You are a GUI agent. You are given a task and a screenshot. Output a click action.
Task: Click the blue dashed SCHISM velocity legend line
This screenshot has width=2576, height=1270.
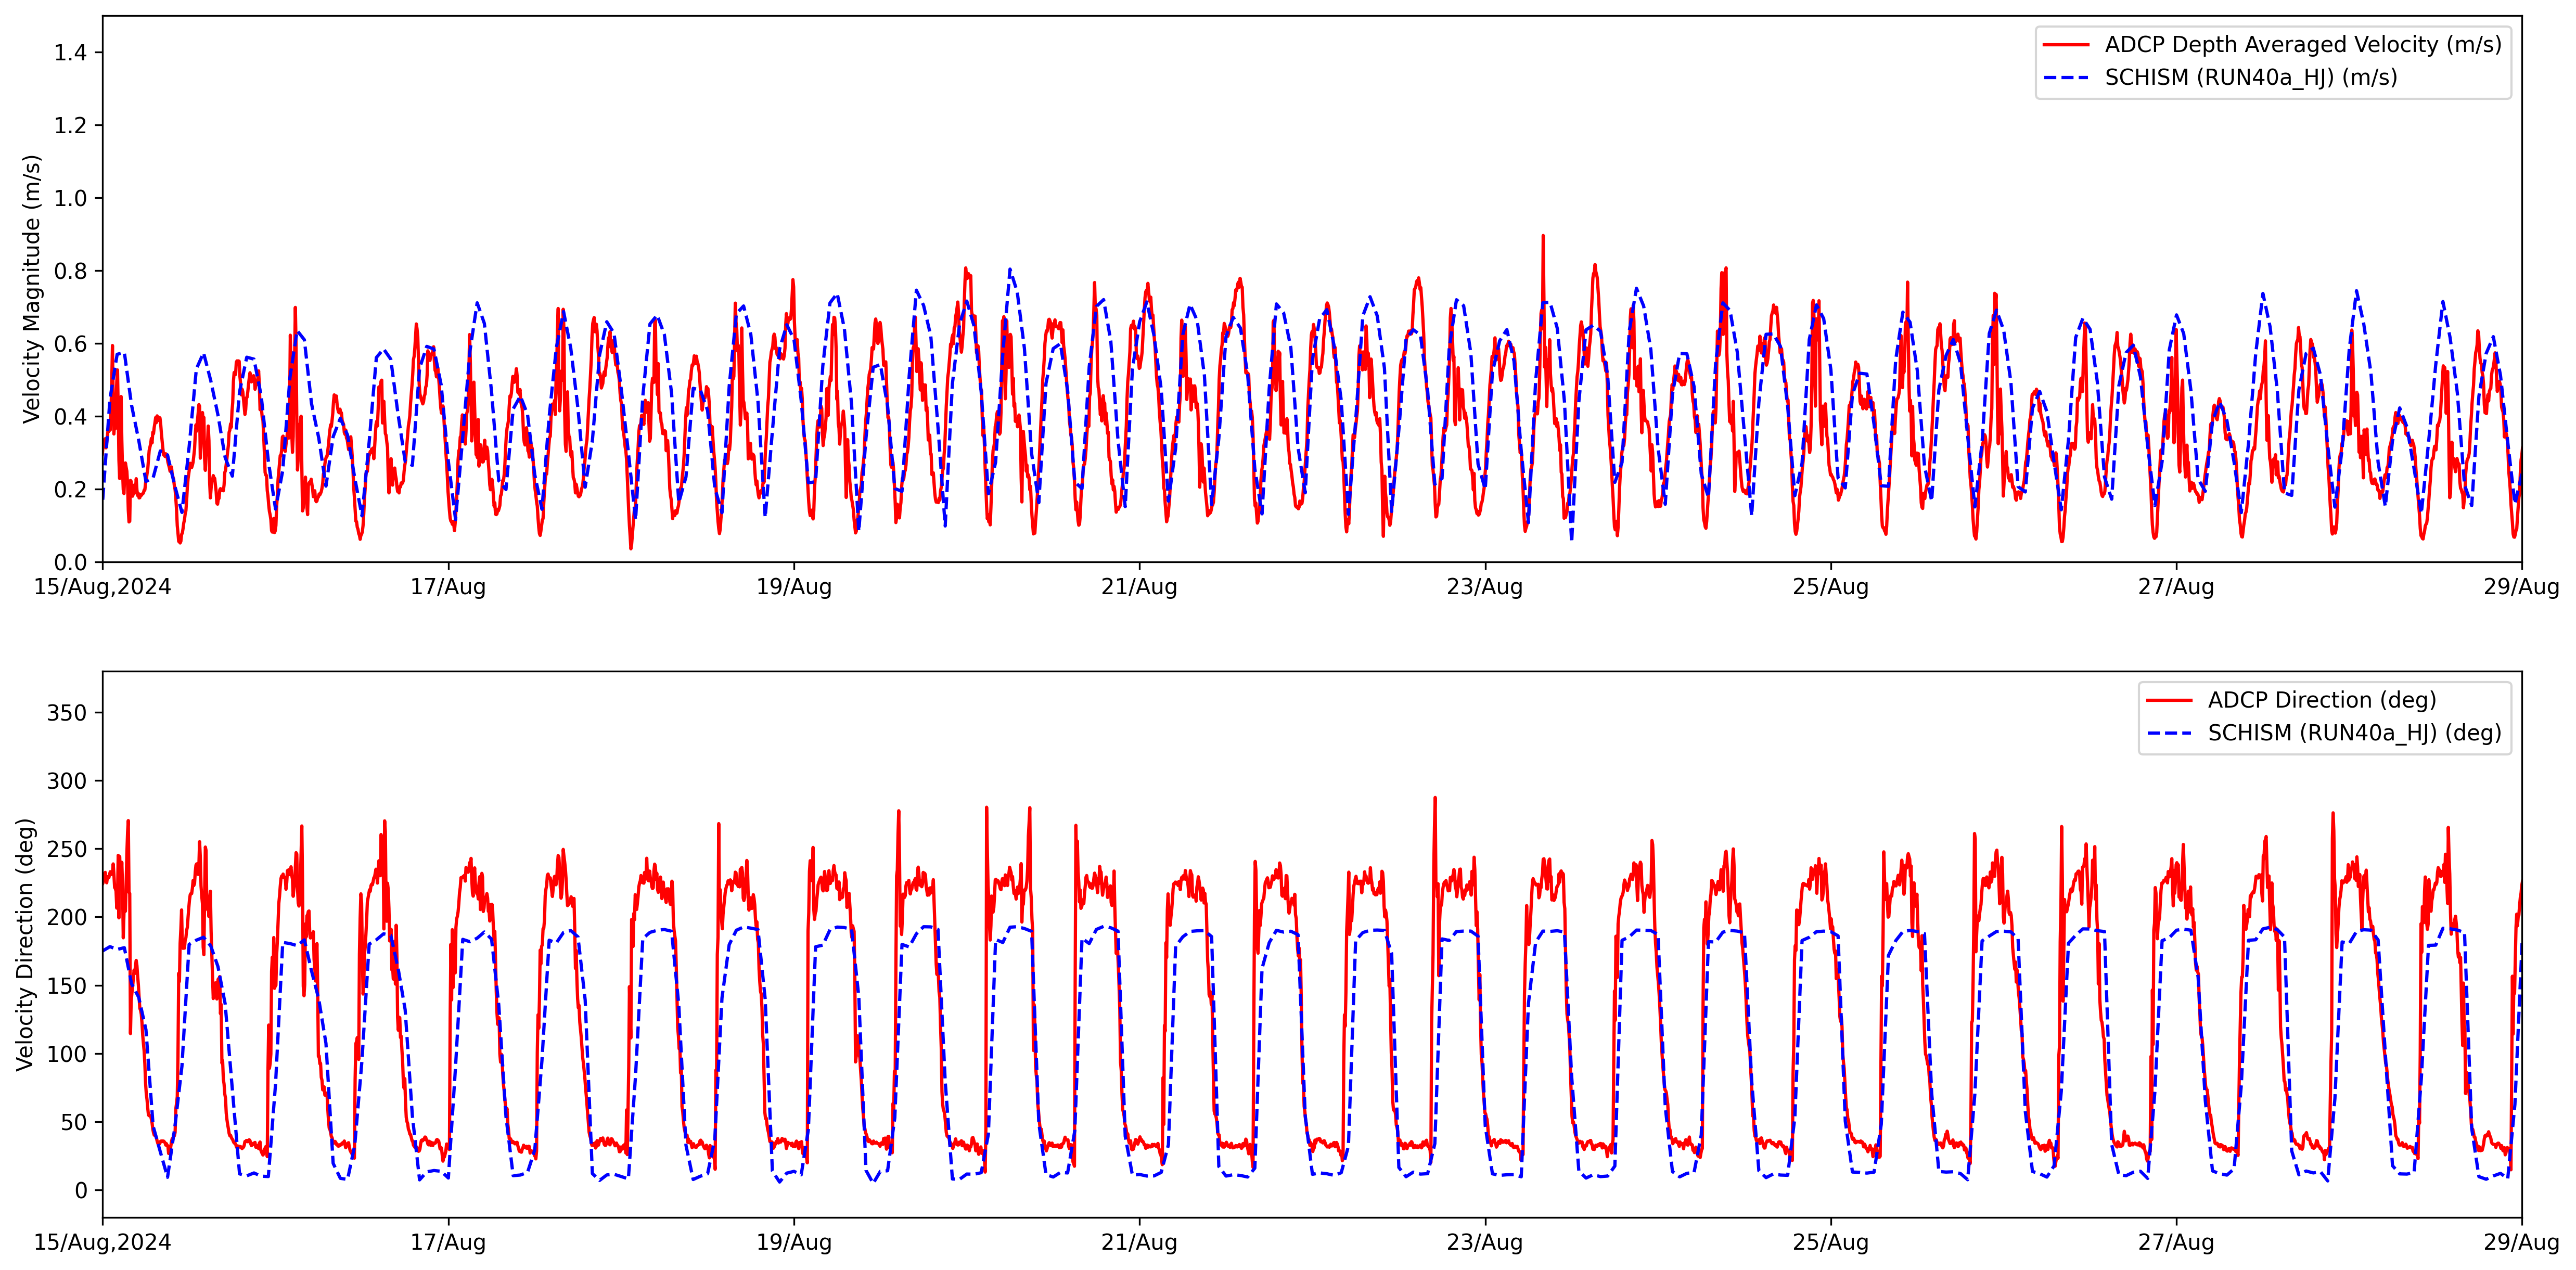(2066, 78)
